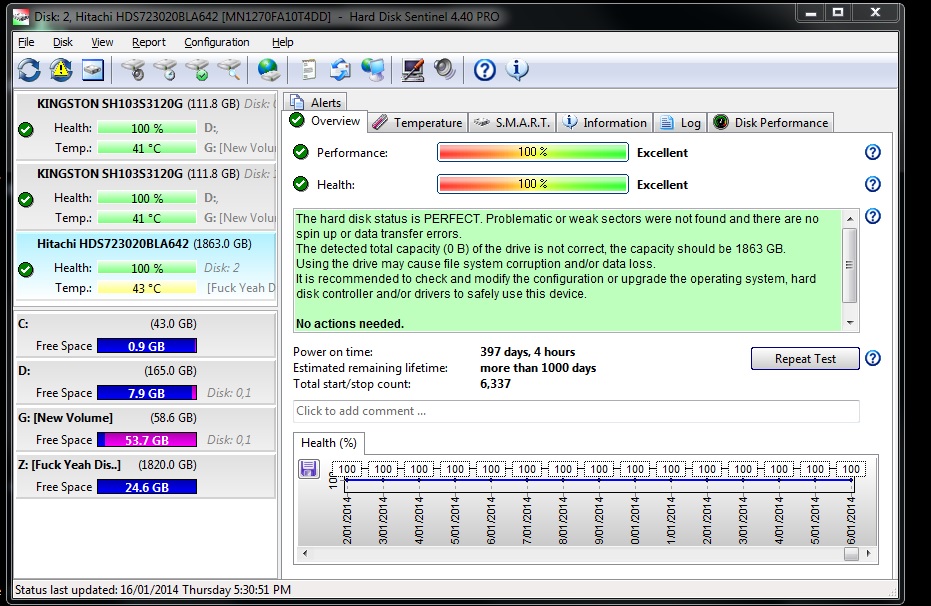Click help icon beside Performance bar

coord(872,153)
